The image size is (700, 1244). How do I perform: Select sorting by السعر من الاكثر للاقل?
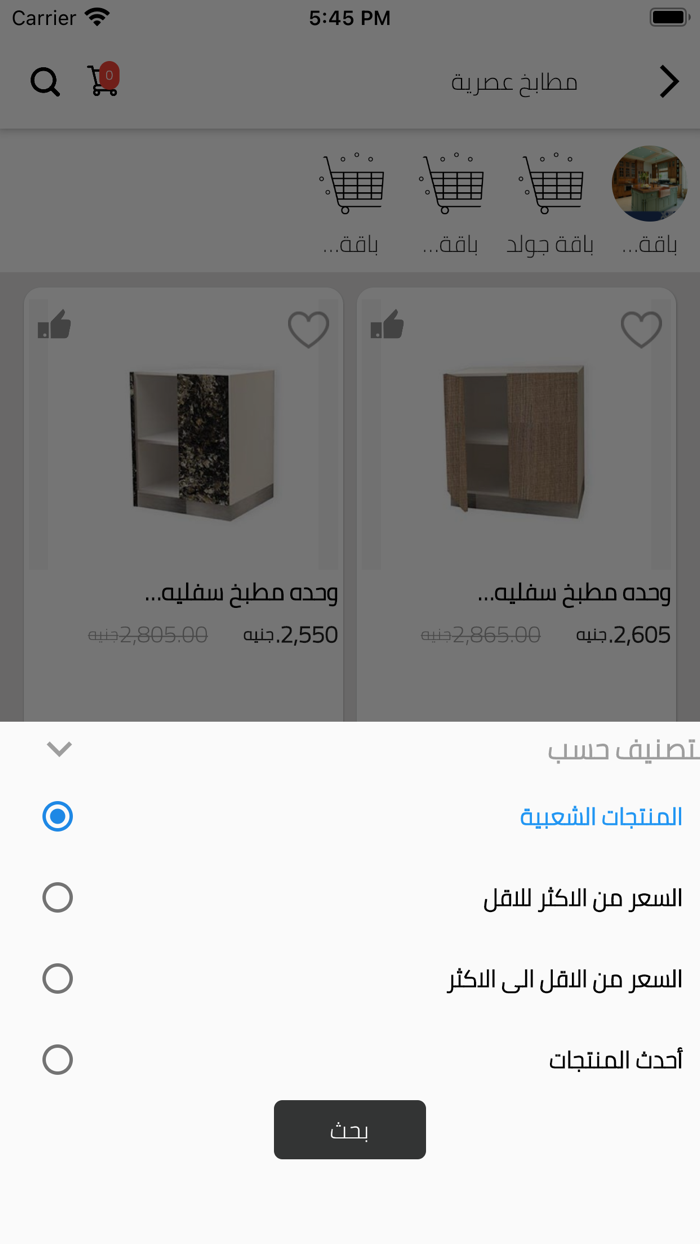pos(58,897)
